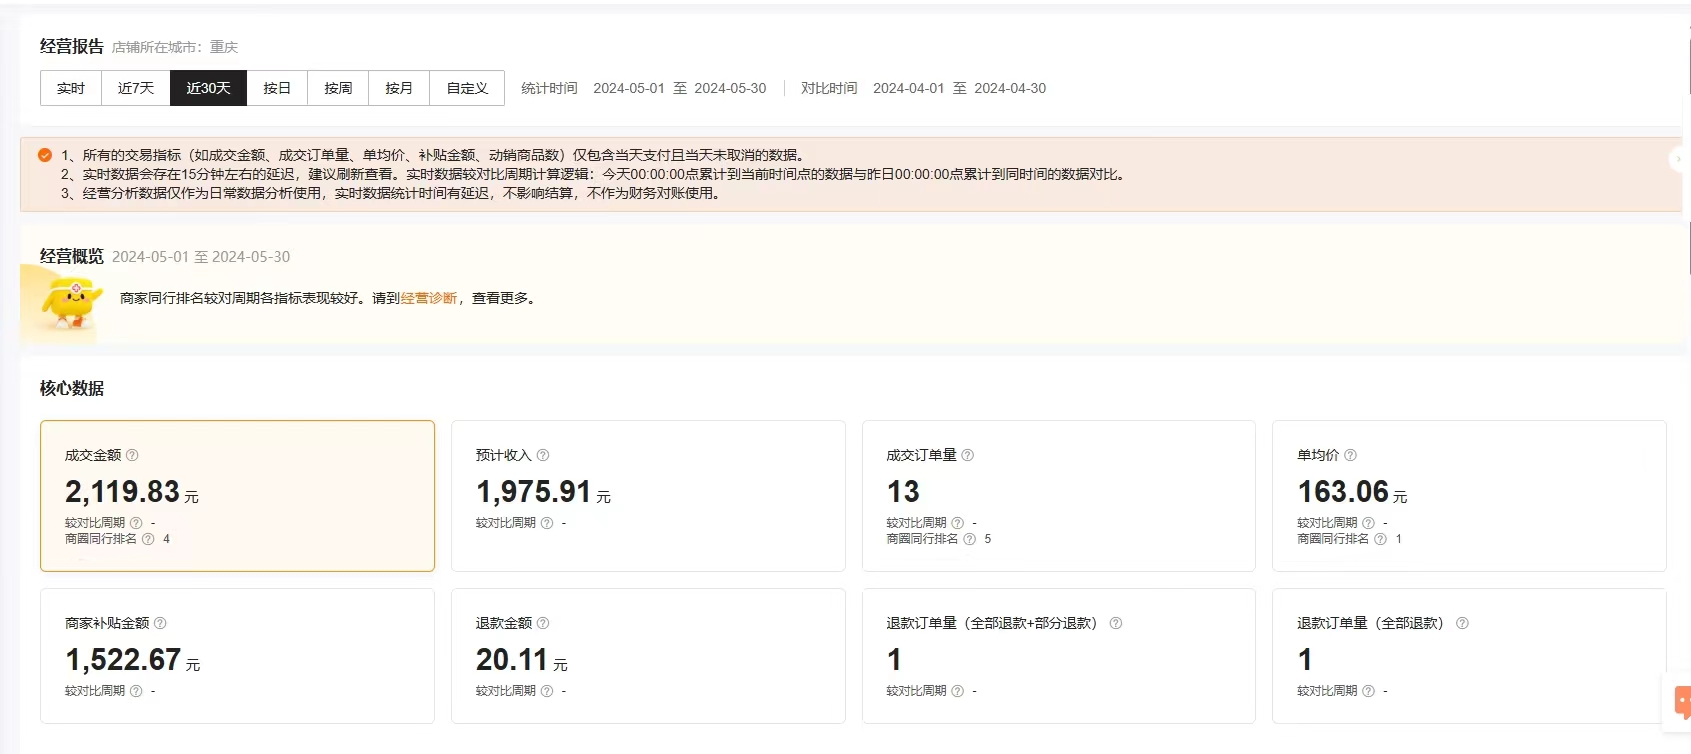
Task: Switch to the 实时 tab
Action: point(71,88)
